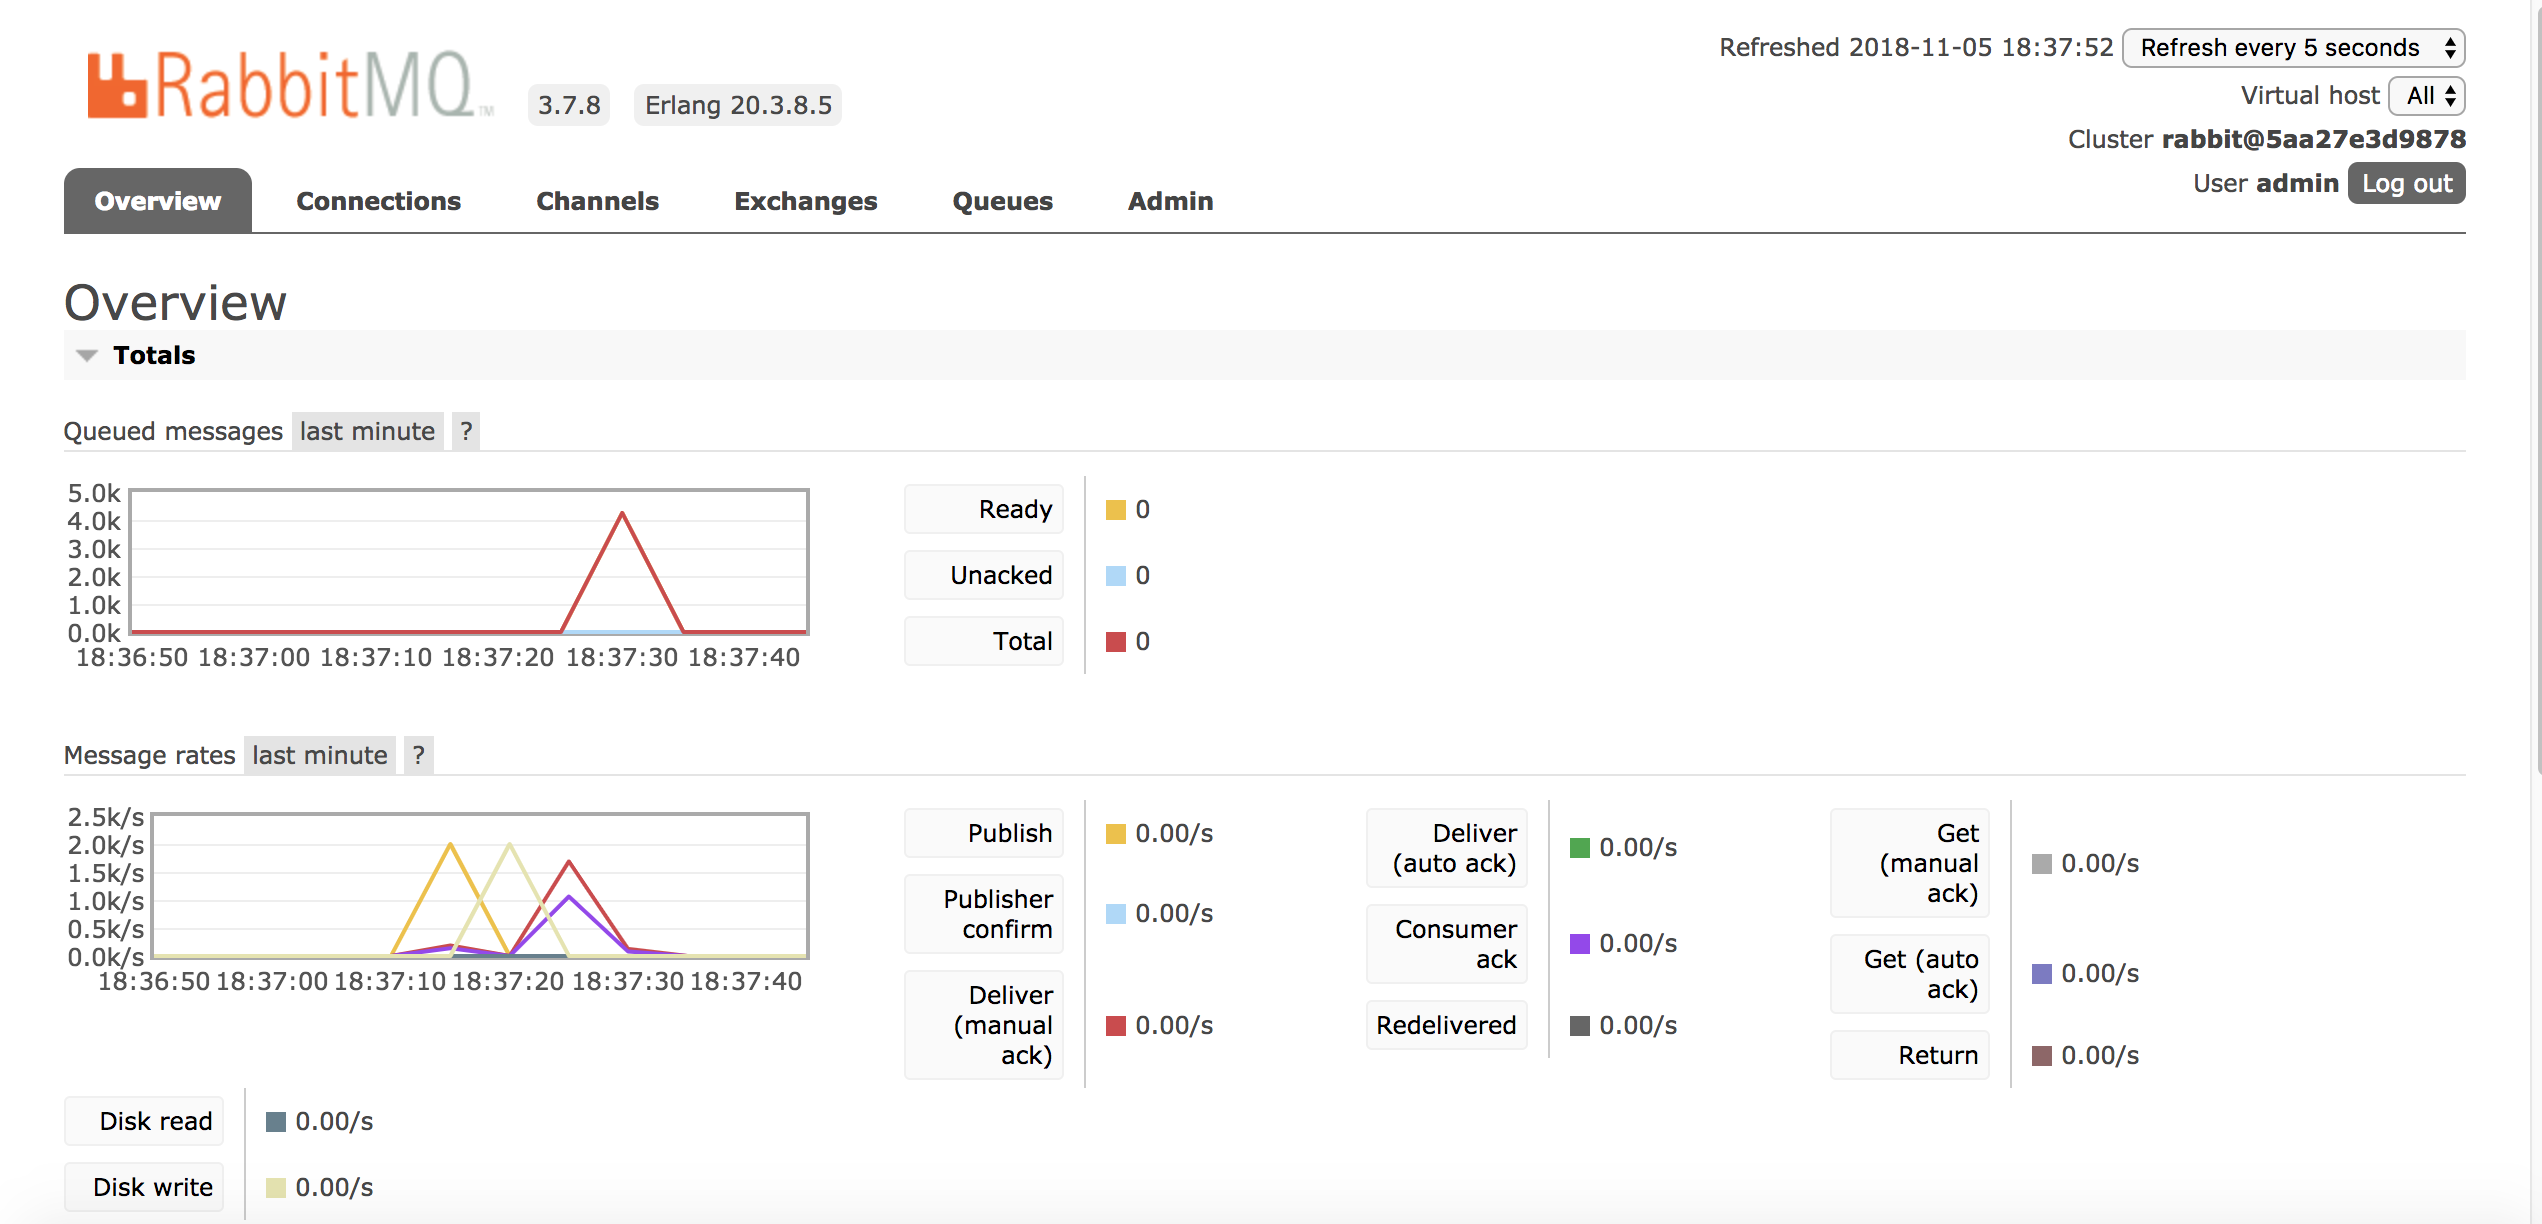Click the Total red color swatch
Screen dimensions: 2542x1224
click(x=1116, y=642)
